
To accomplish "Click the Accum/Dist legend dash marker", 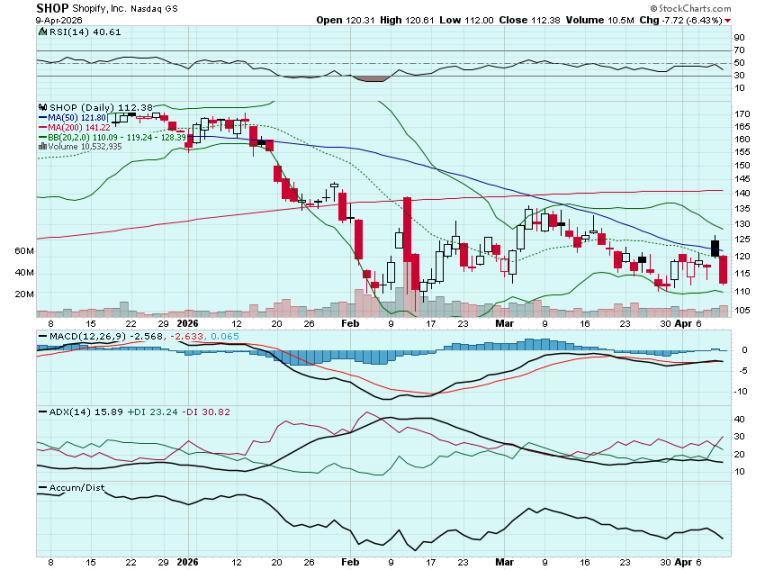I will pos(42,488).
